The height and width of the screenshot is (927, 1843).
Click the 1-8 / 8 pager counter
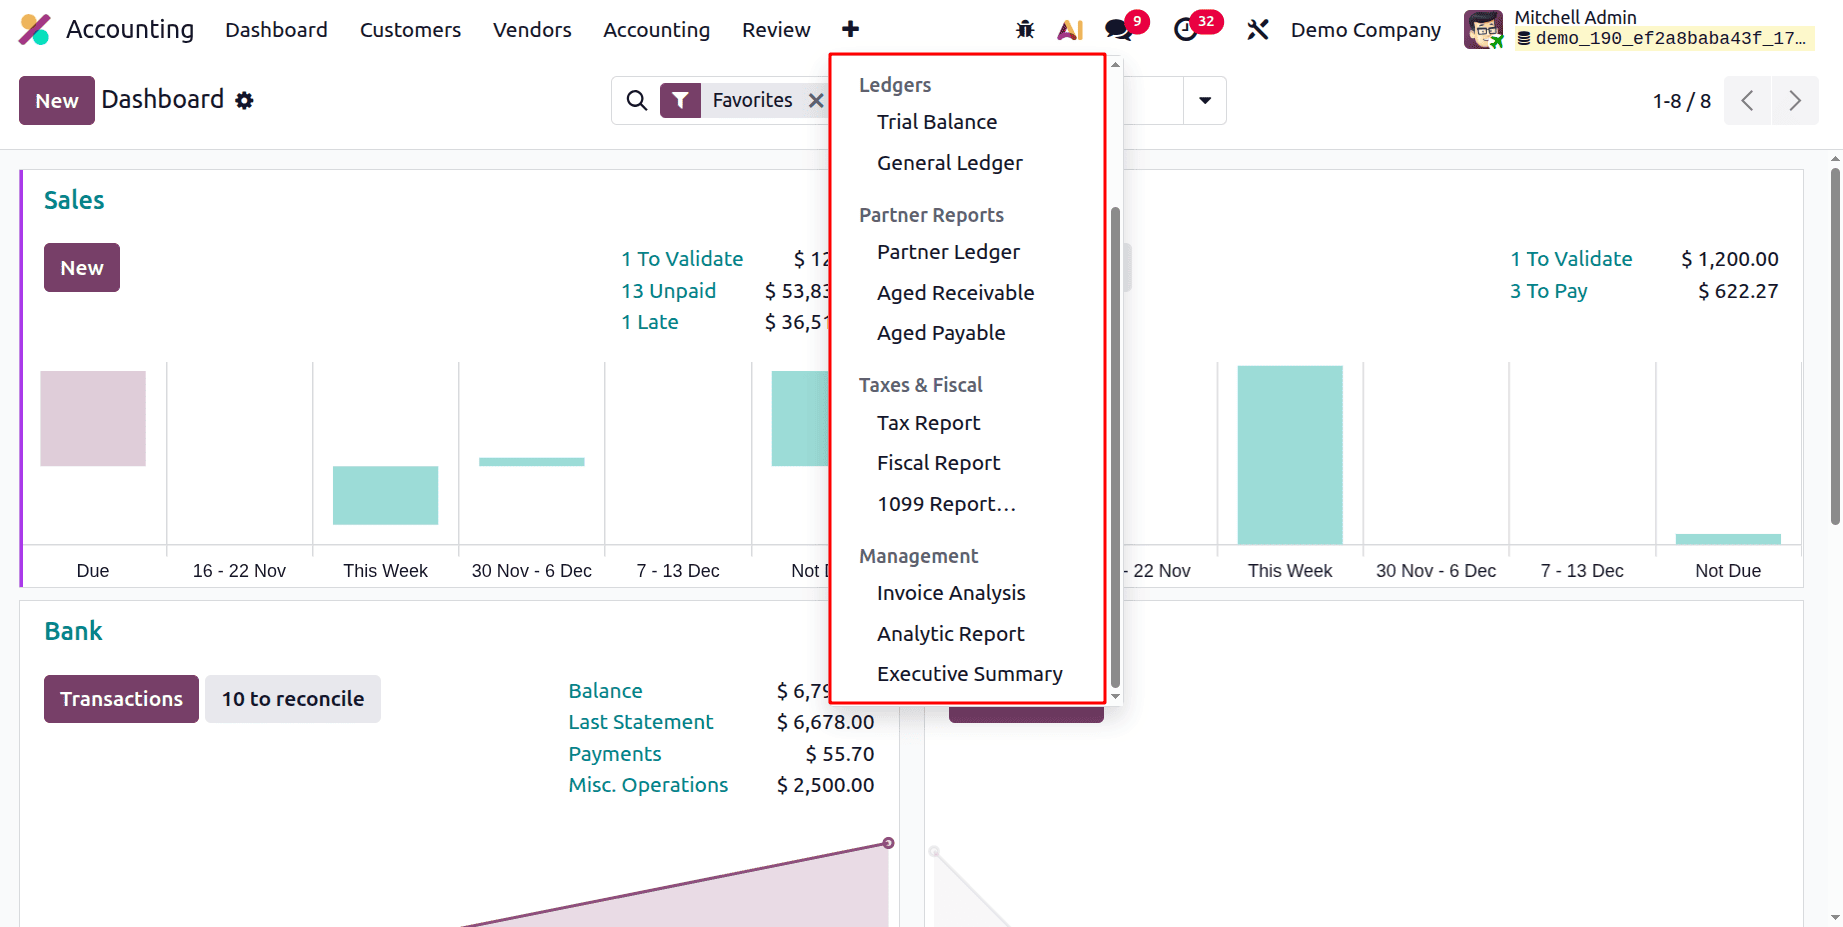click(1681, 101)
